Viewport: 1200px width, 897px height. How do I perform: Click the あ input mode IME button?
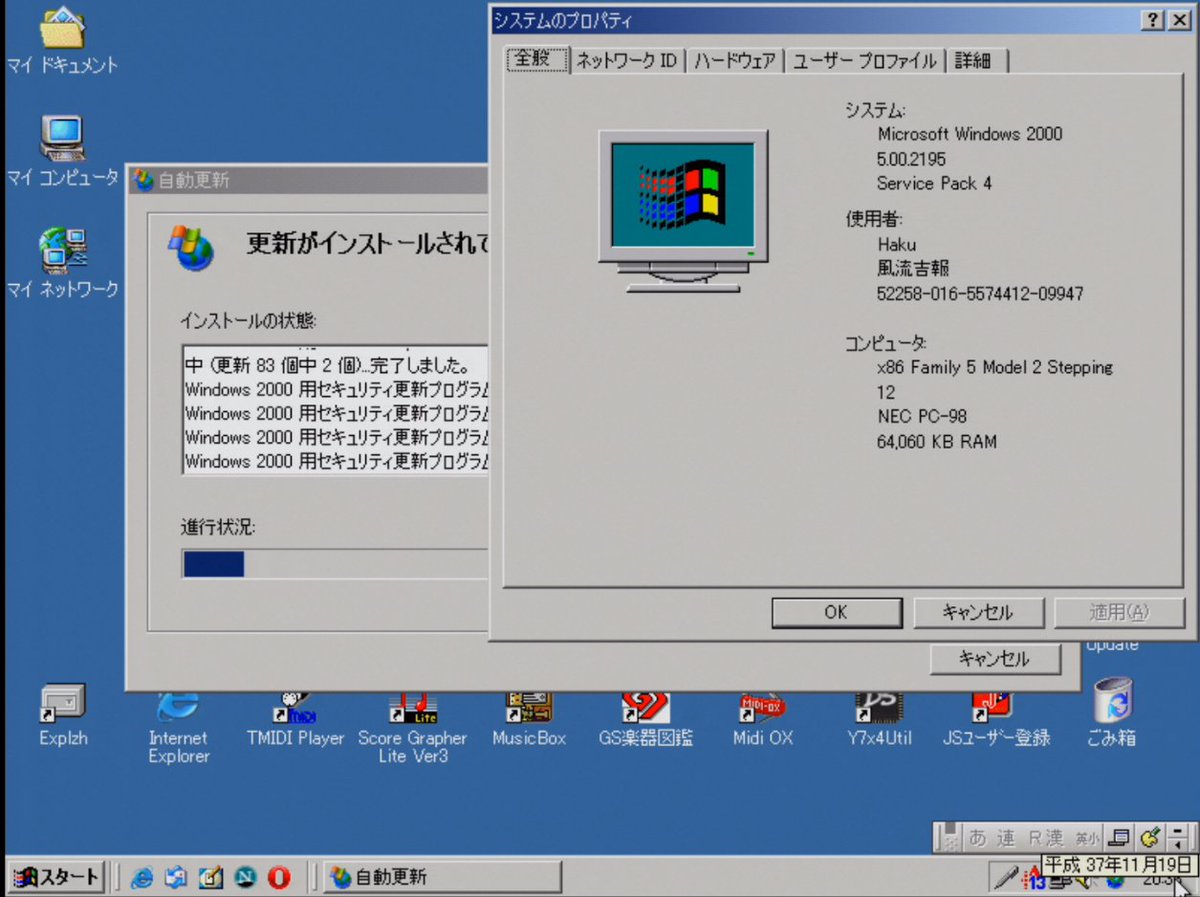(977, 838)
